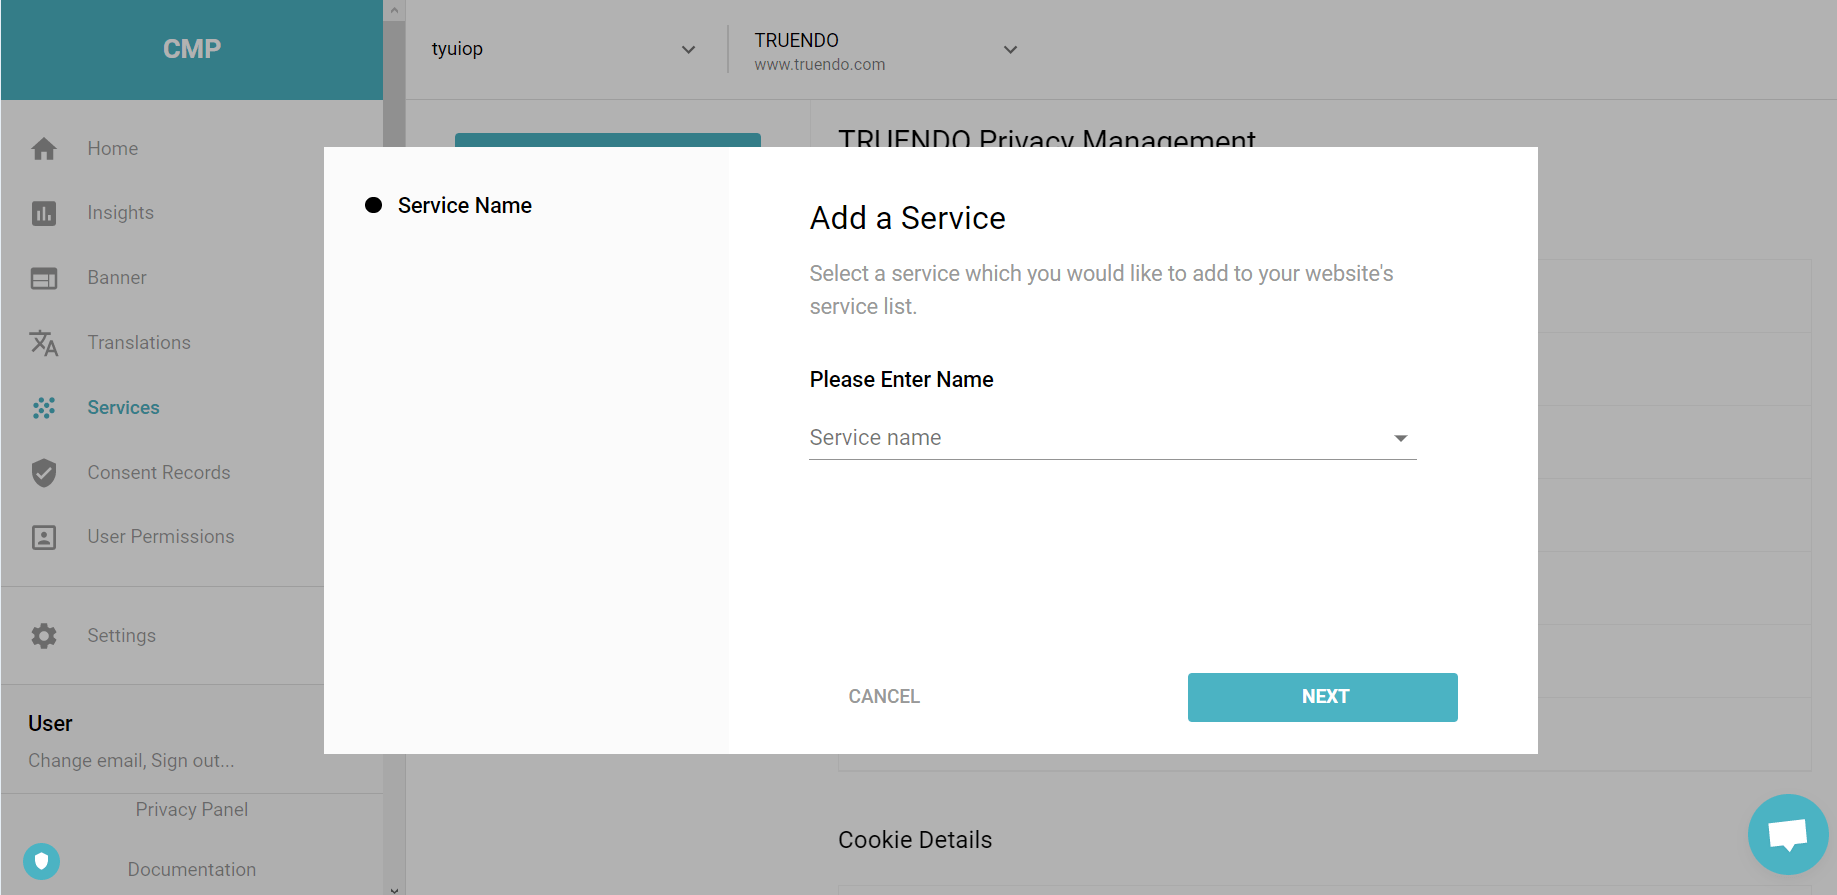The image size is (1837, 895).
Task: Click the User Permissions badge icon
Action: [x=44, y=537]
